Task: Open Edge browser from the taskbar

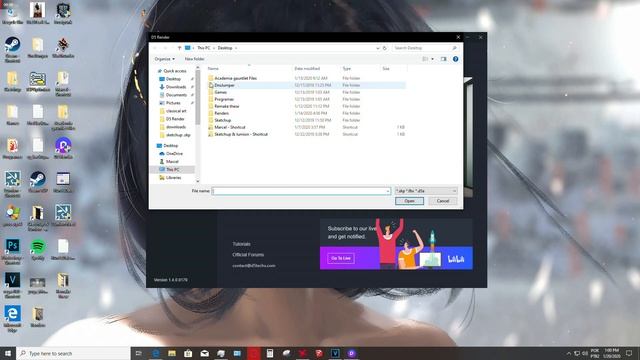Action: (156, 353)
